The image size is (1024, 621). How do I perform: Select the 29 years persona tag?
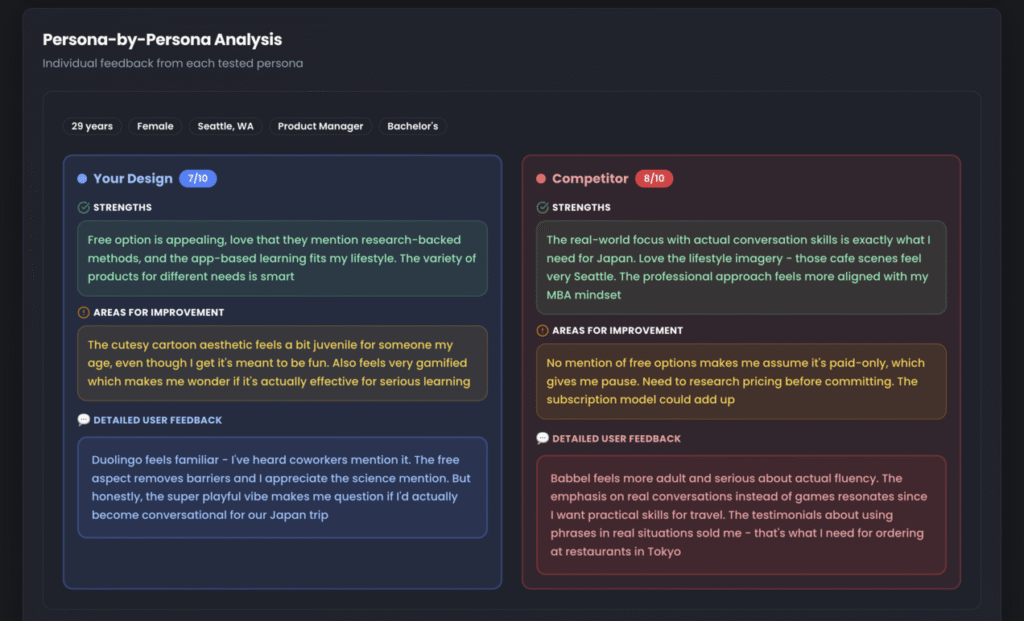(x=92, y=127)
